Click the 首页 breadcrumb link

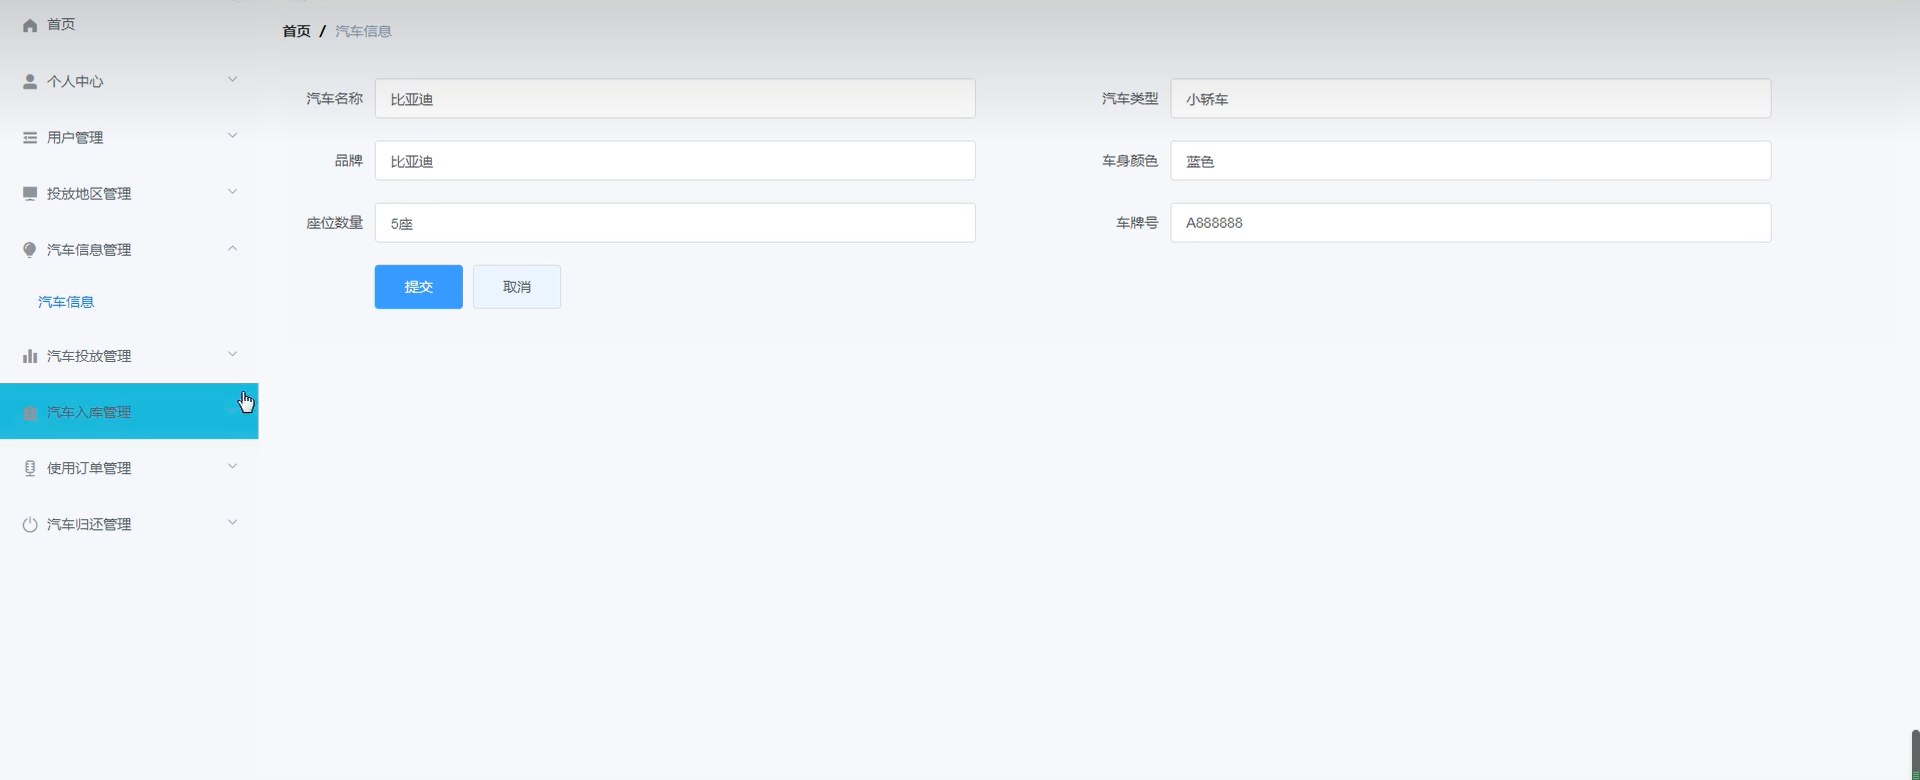(297, 31)
